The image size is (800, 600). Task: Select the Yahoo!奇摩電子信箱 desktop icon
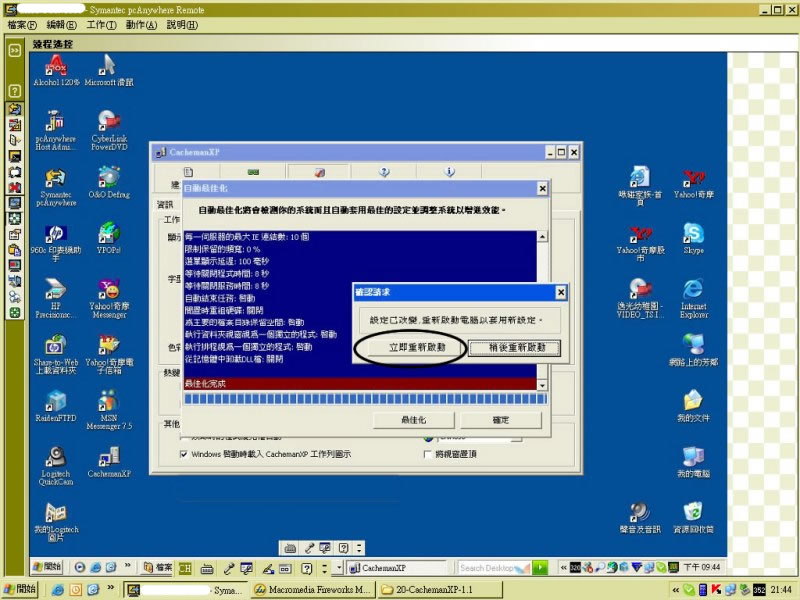tap(109, 355)
